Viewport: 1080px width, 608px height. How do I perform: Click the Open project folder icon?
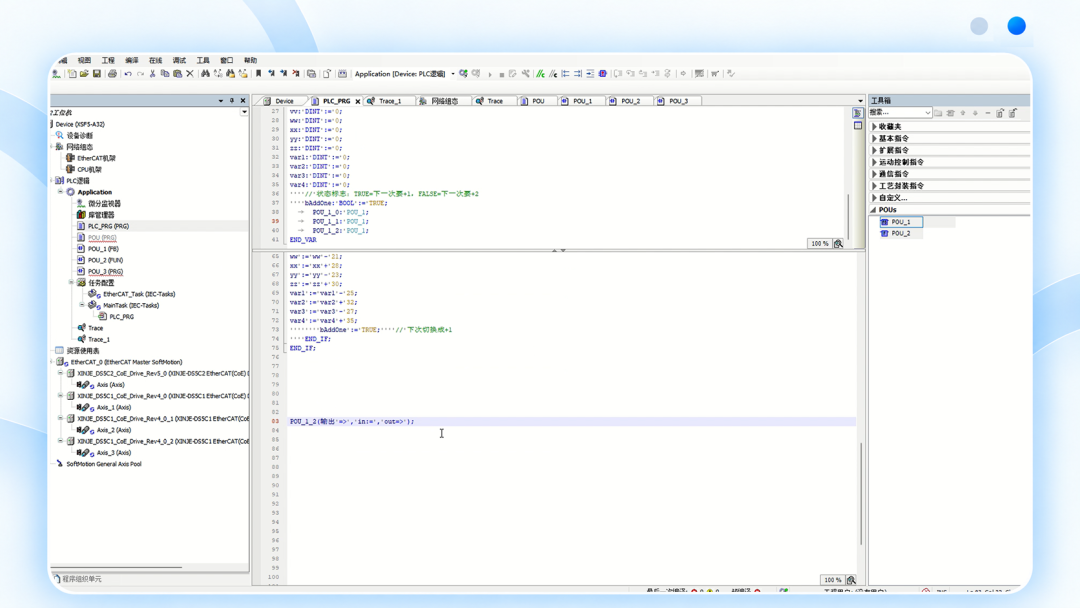click(84, 74)
